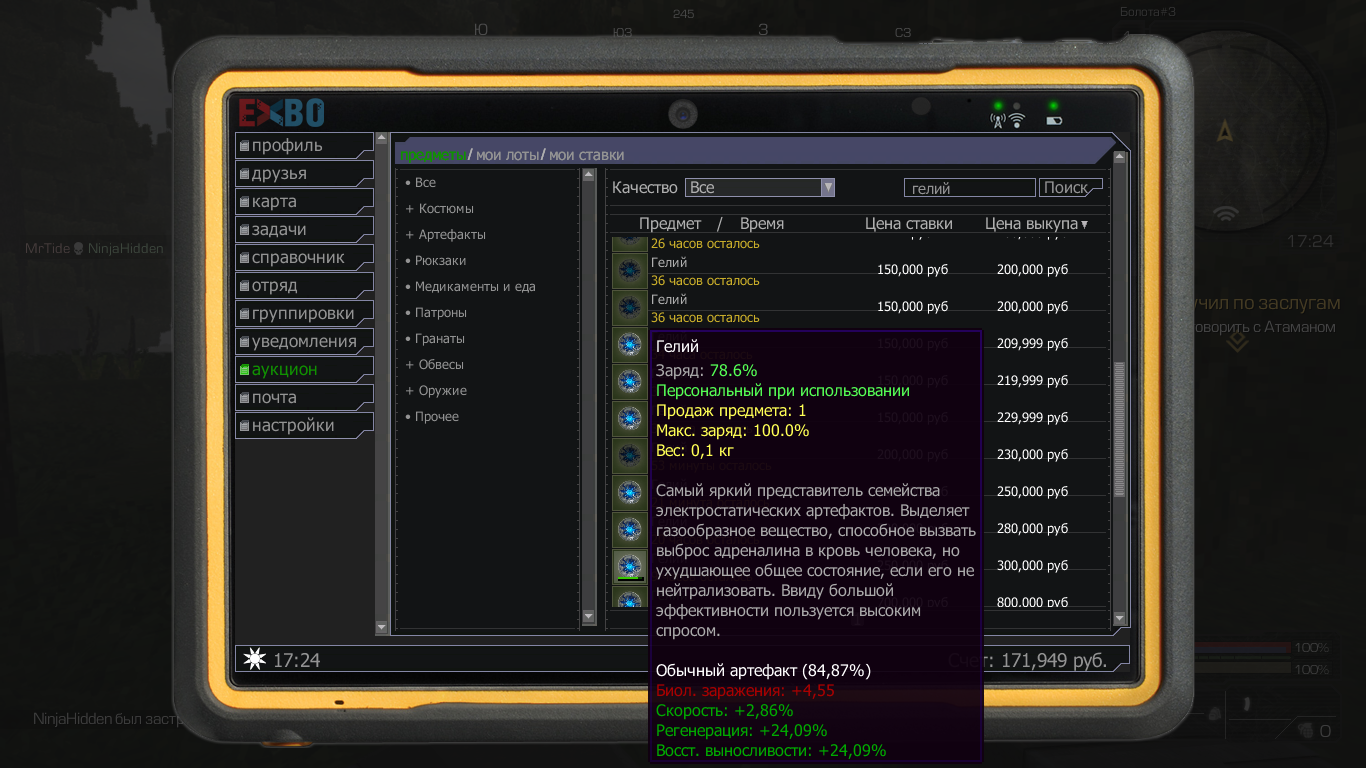Click the auction list scrollbar down arrow
The image size is (1366, 768).
tap(1120, 619)
